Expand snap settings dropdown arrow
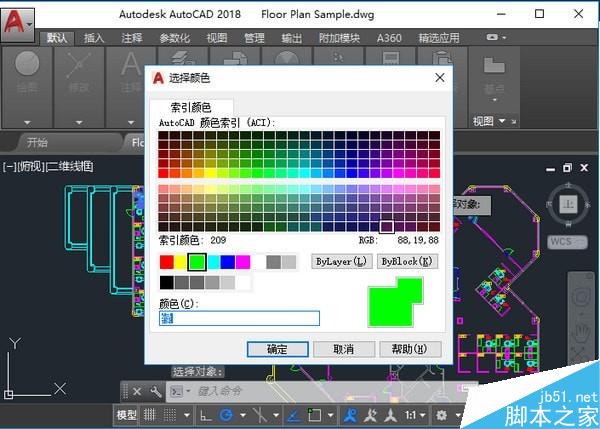Image resolution: width=600 pixels, height=429 pixels. click(187, 415)
